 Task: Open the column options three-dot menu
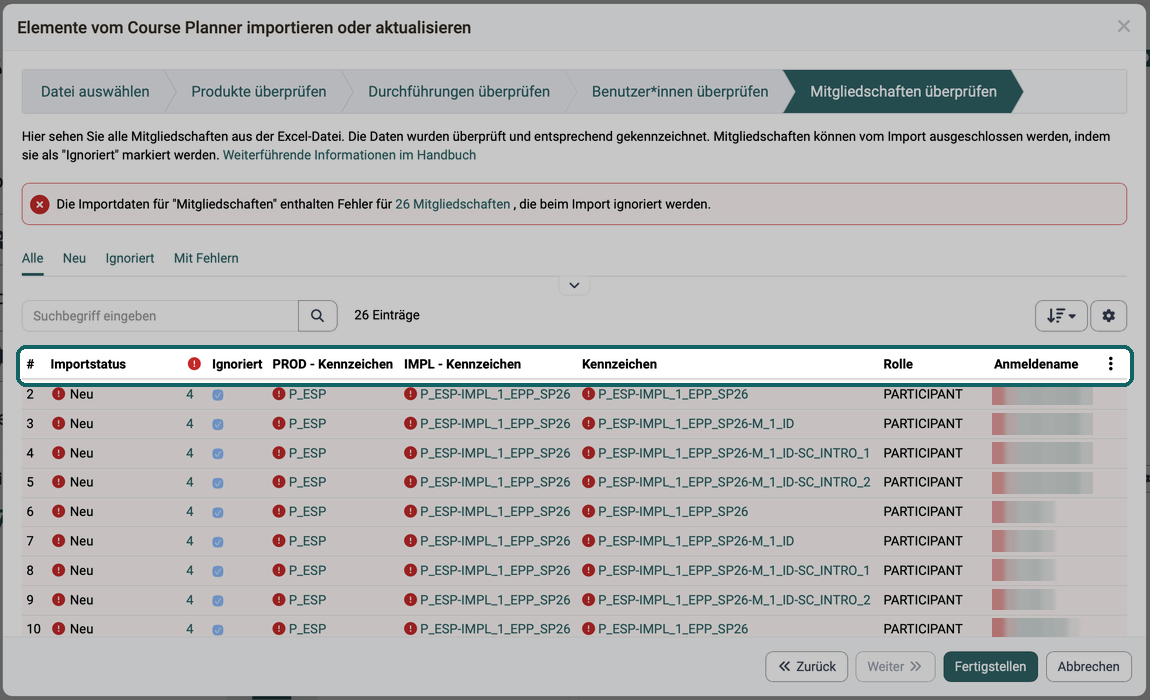coord(1110,364)
